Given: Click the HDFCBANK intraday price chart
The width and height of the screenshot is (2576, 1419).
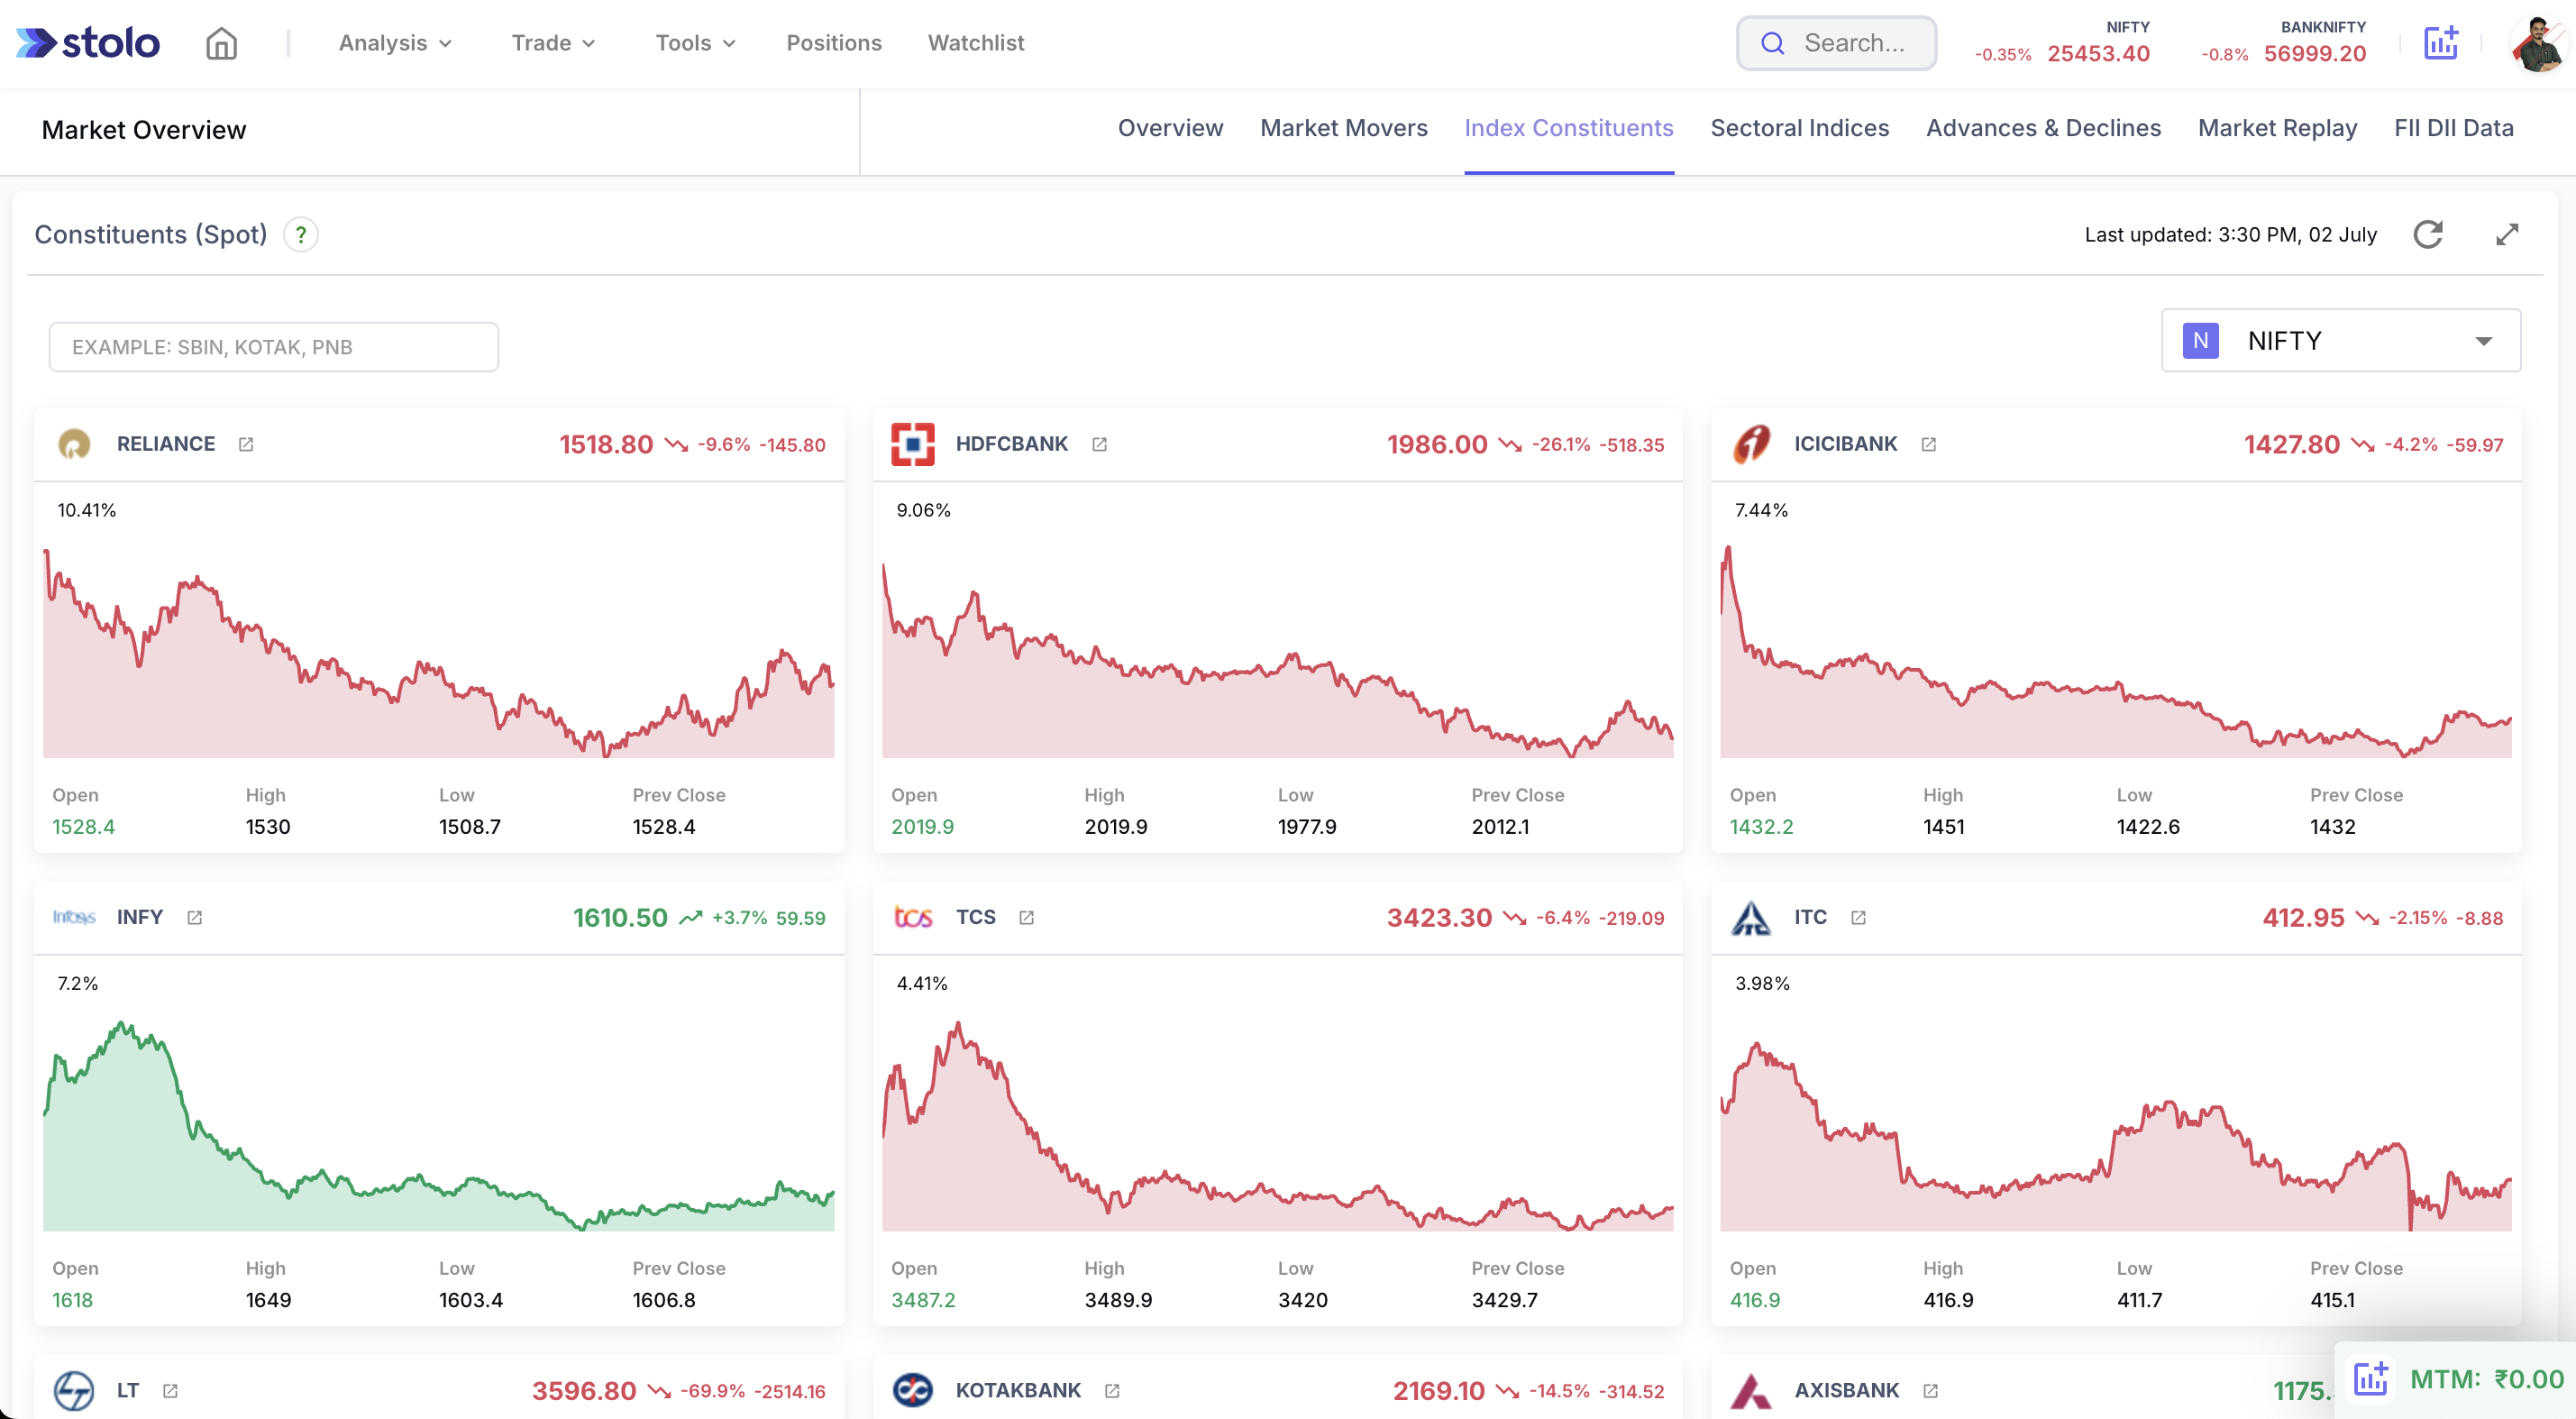Looking at the screenshot, I should (1277, 660).
